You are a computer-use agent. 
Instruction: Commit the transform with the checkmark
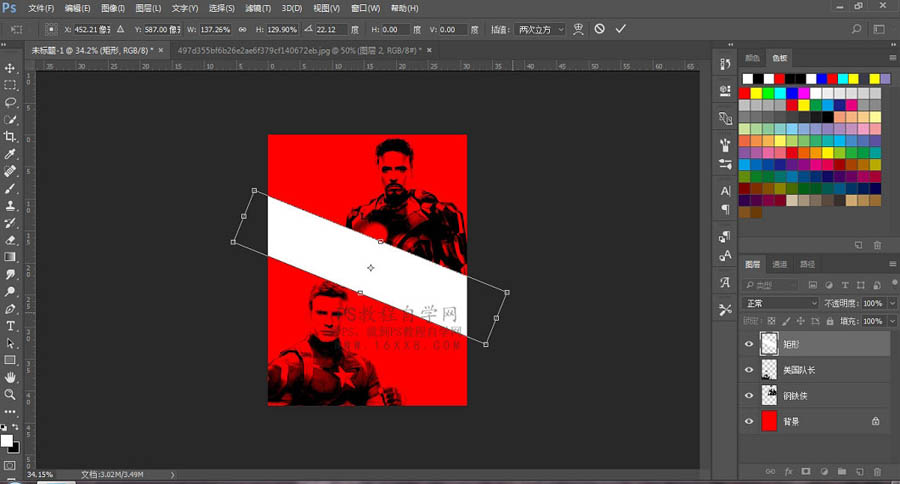(620, 29)
